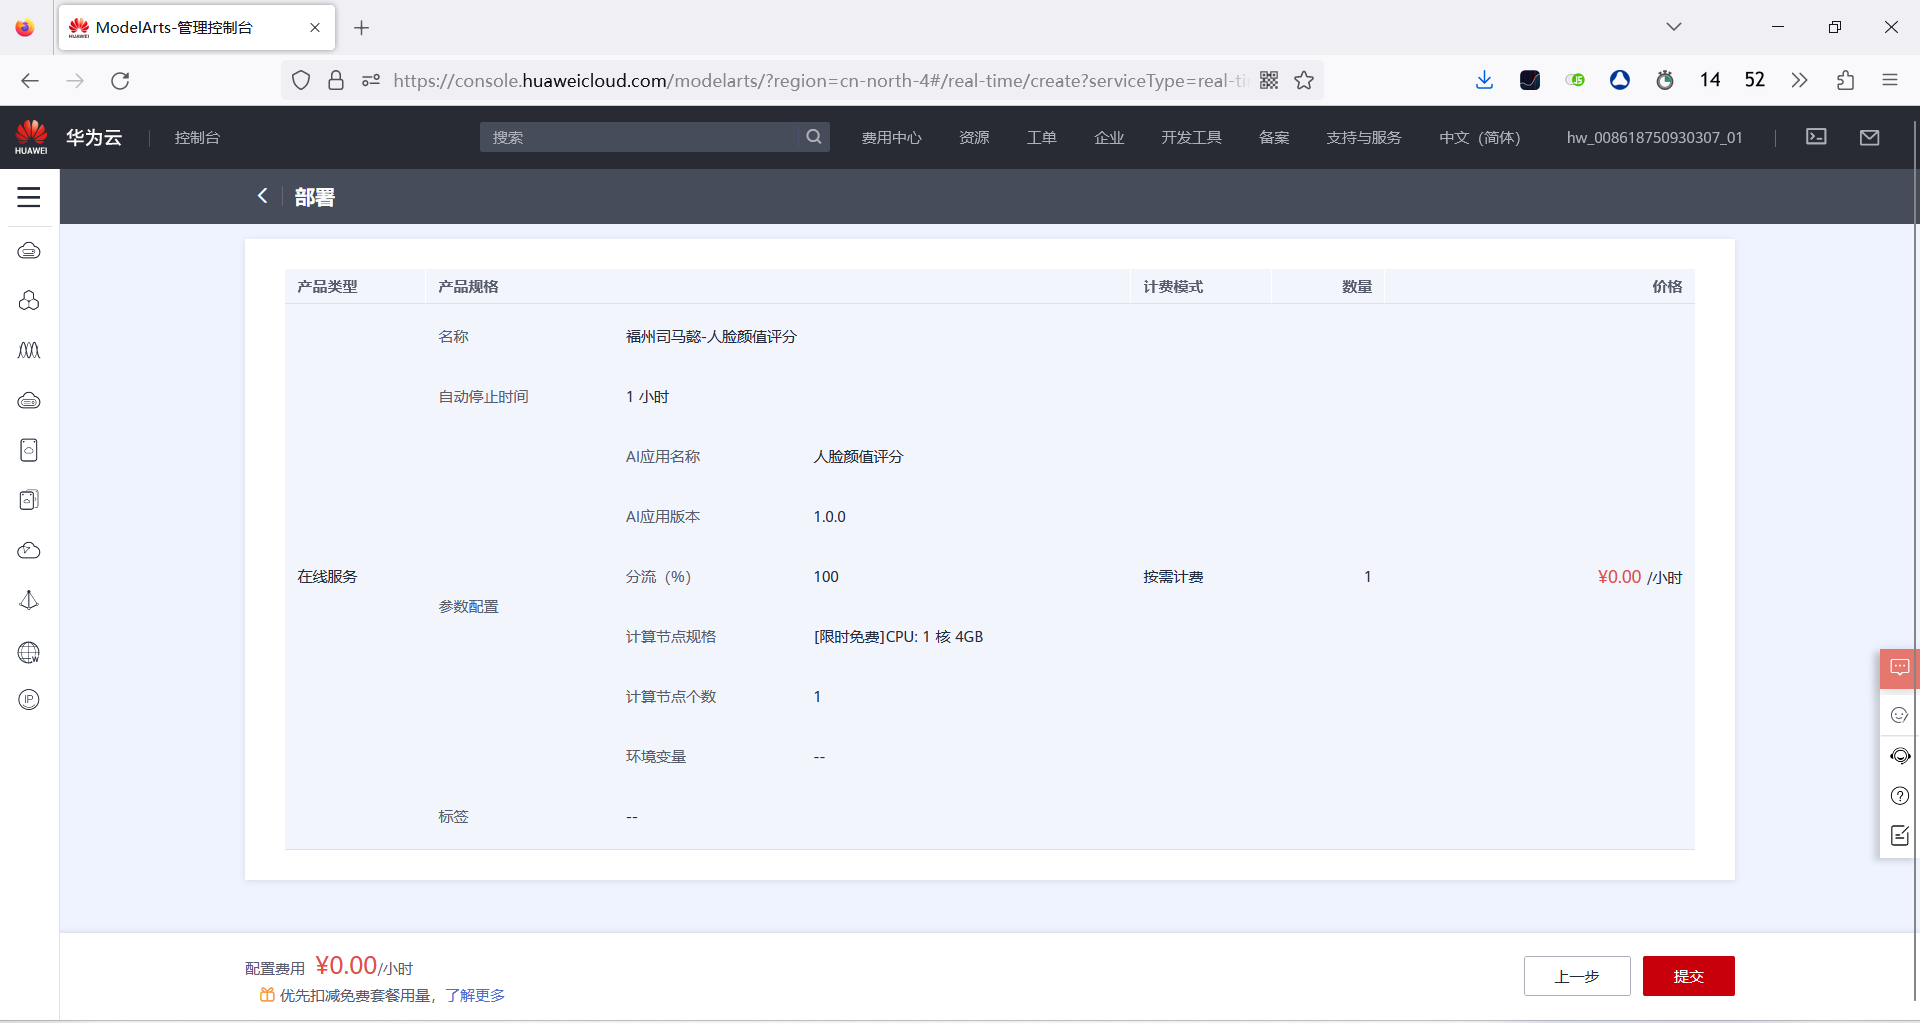This screenshot has height=1023, width=1920.
Task: Open the customer service headset icon
Action: tap(1899, 756)
